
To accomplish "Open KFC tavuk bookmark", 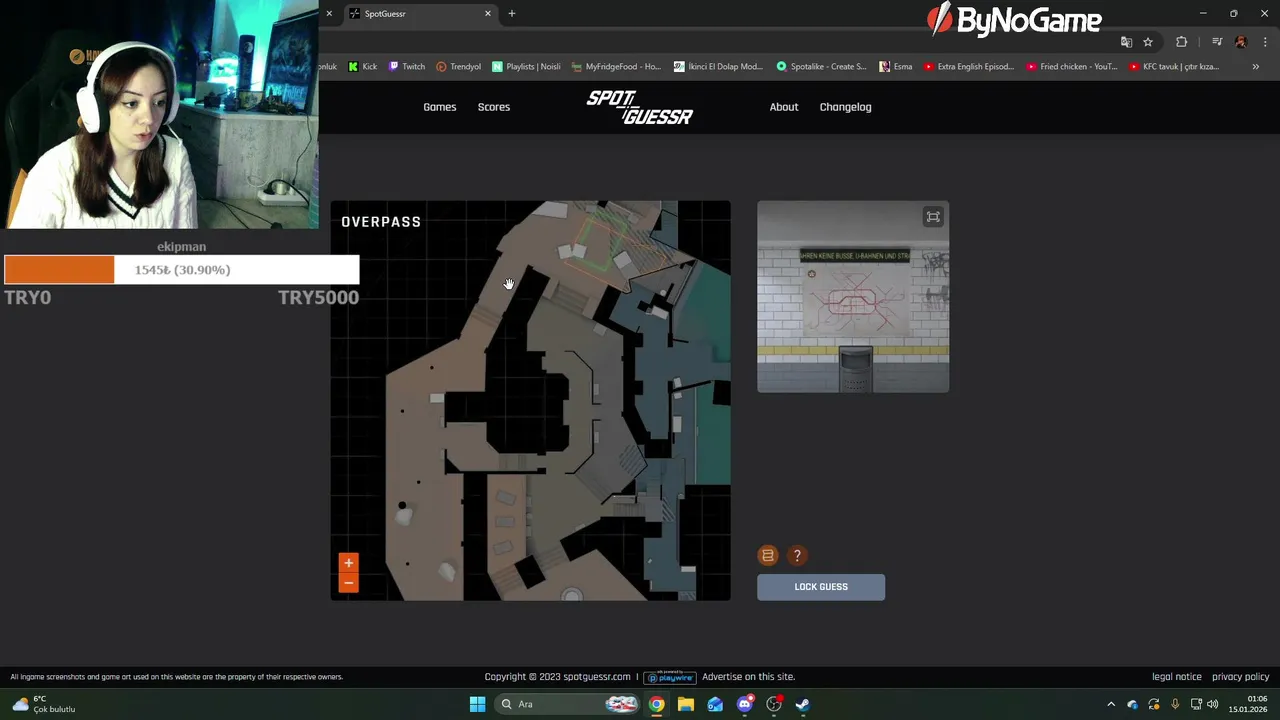I will [x=1175, y=67].
